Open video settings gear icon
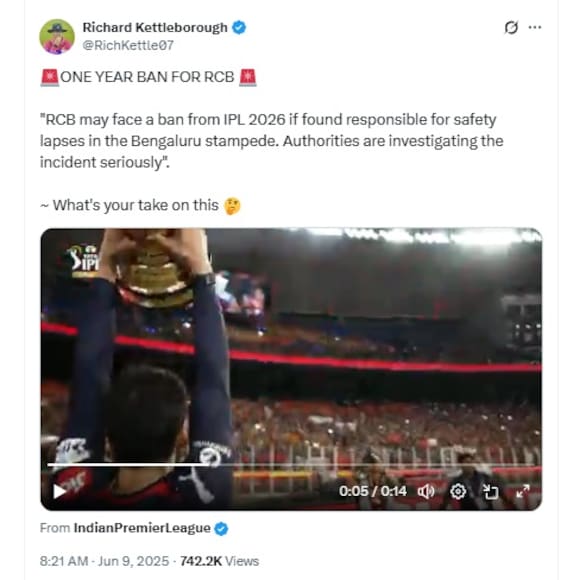 pyautogui.click(x=458, y=491)
